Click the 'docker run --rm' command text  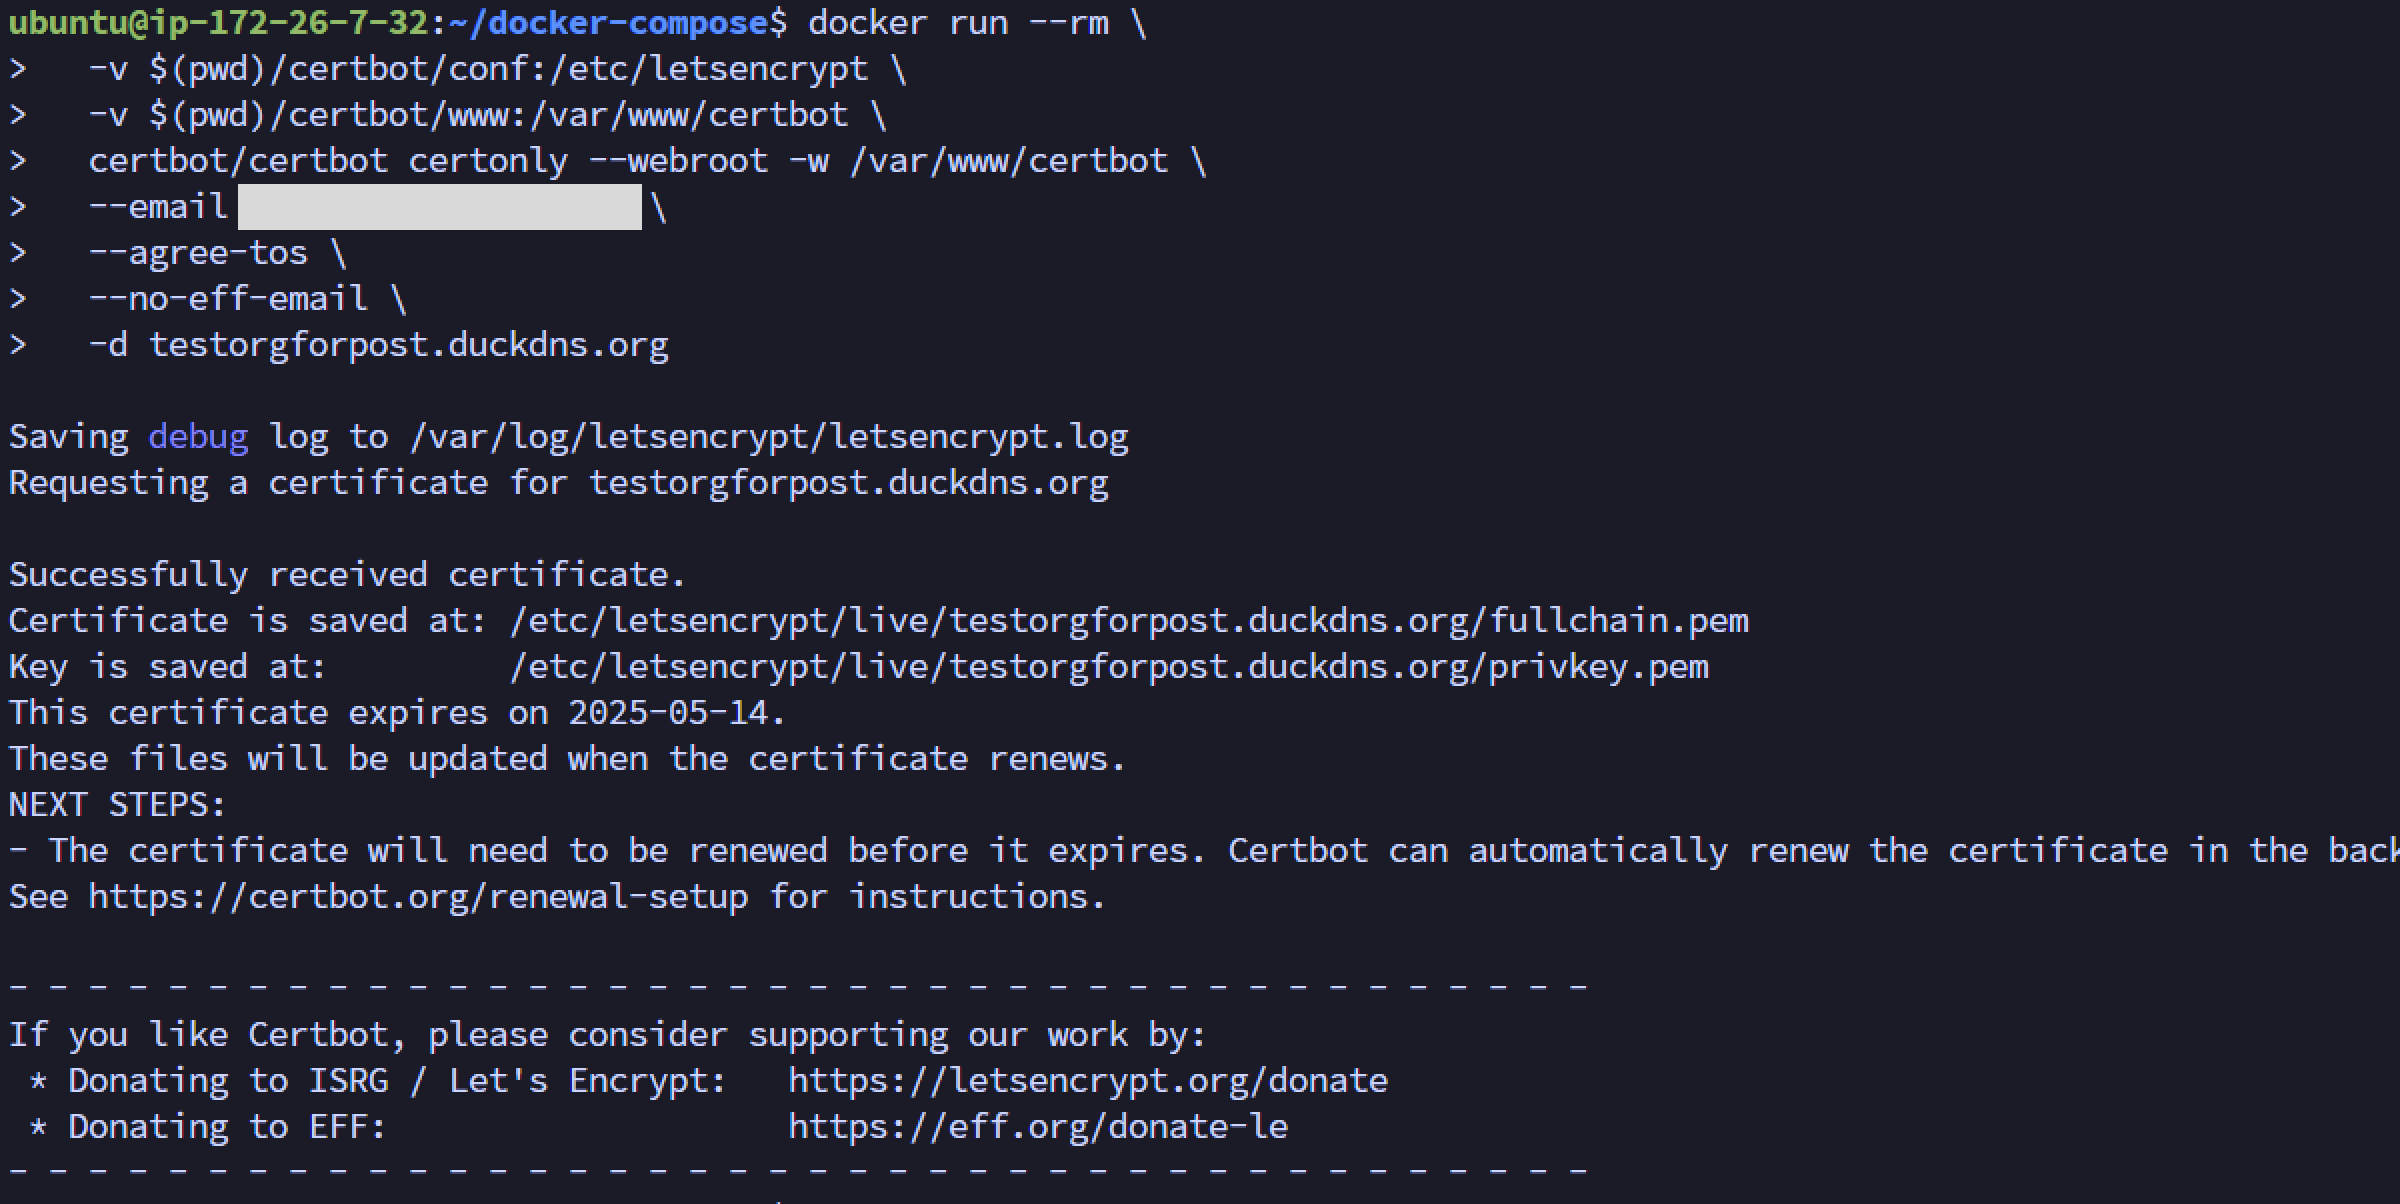(958, 22)
